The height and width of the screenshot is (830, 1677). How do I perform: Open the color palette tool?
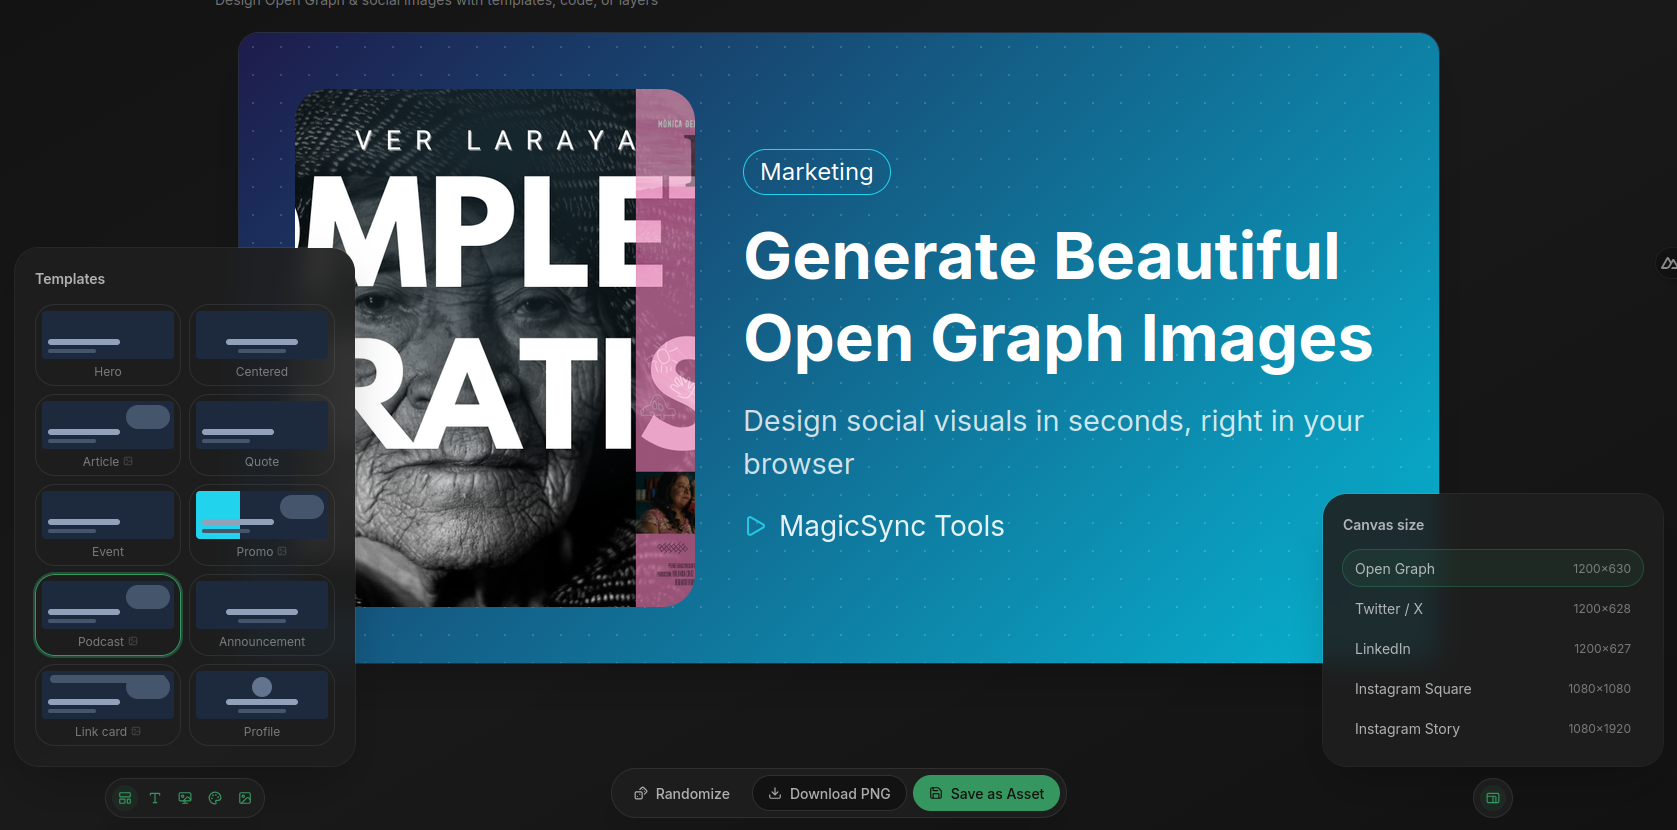[x=215, y=798]
